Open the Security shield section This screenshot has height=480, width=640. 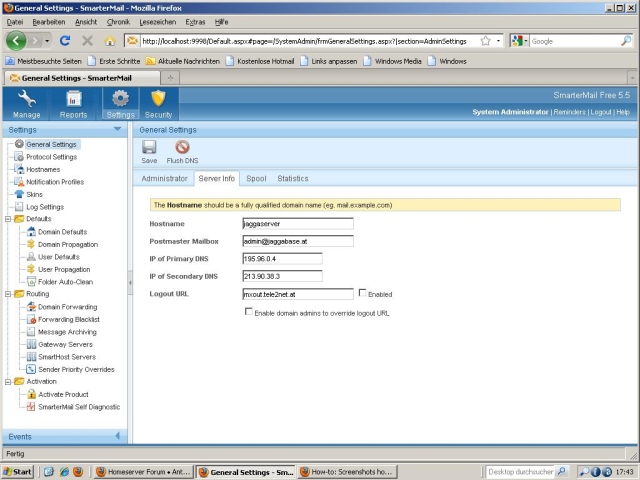tap(158, 104)
